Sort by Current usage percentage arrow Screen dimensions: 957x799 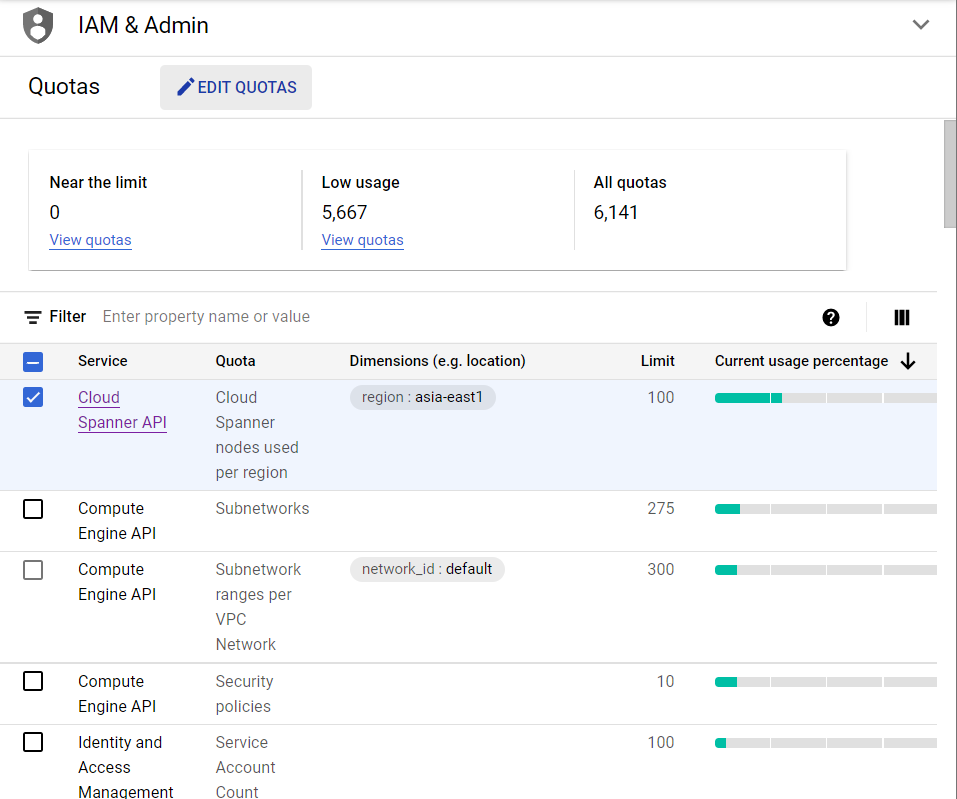click(x=907, y=361)
